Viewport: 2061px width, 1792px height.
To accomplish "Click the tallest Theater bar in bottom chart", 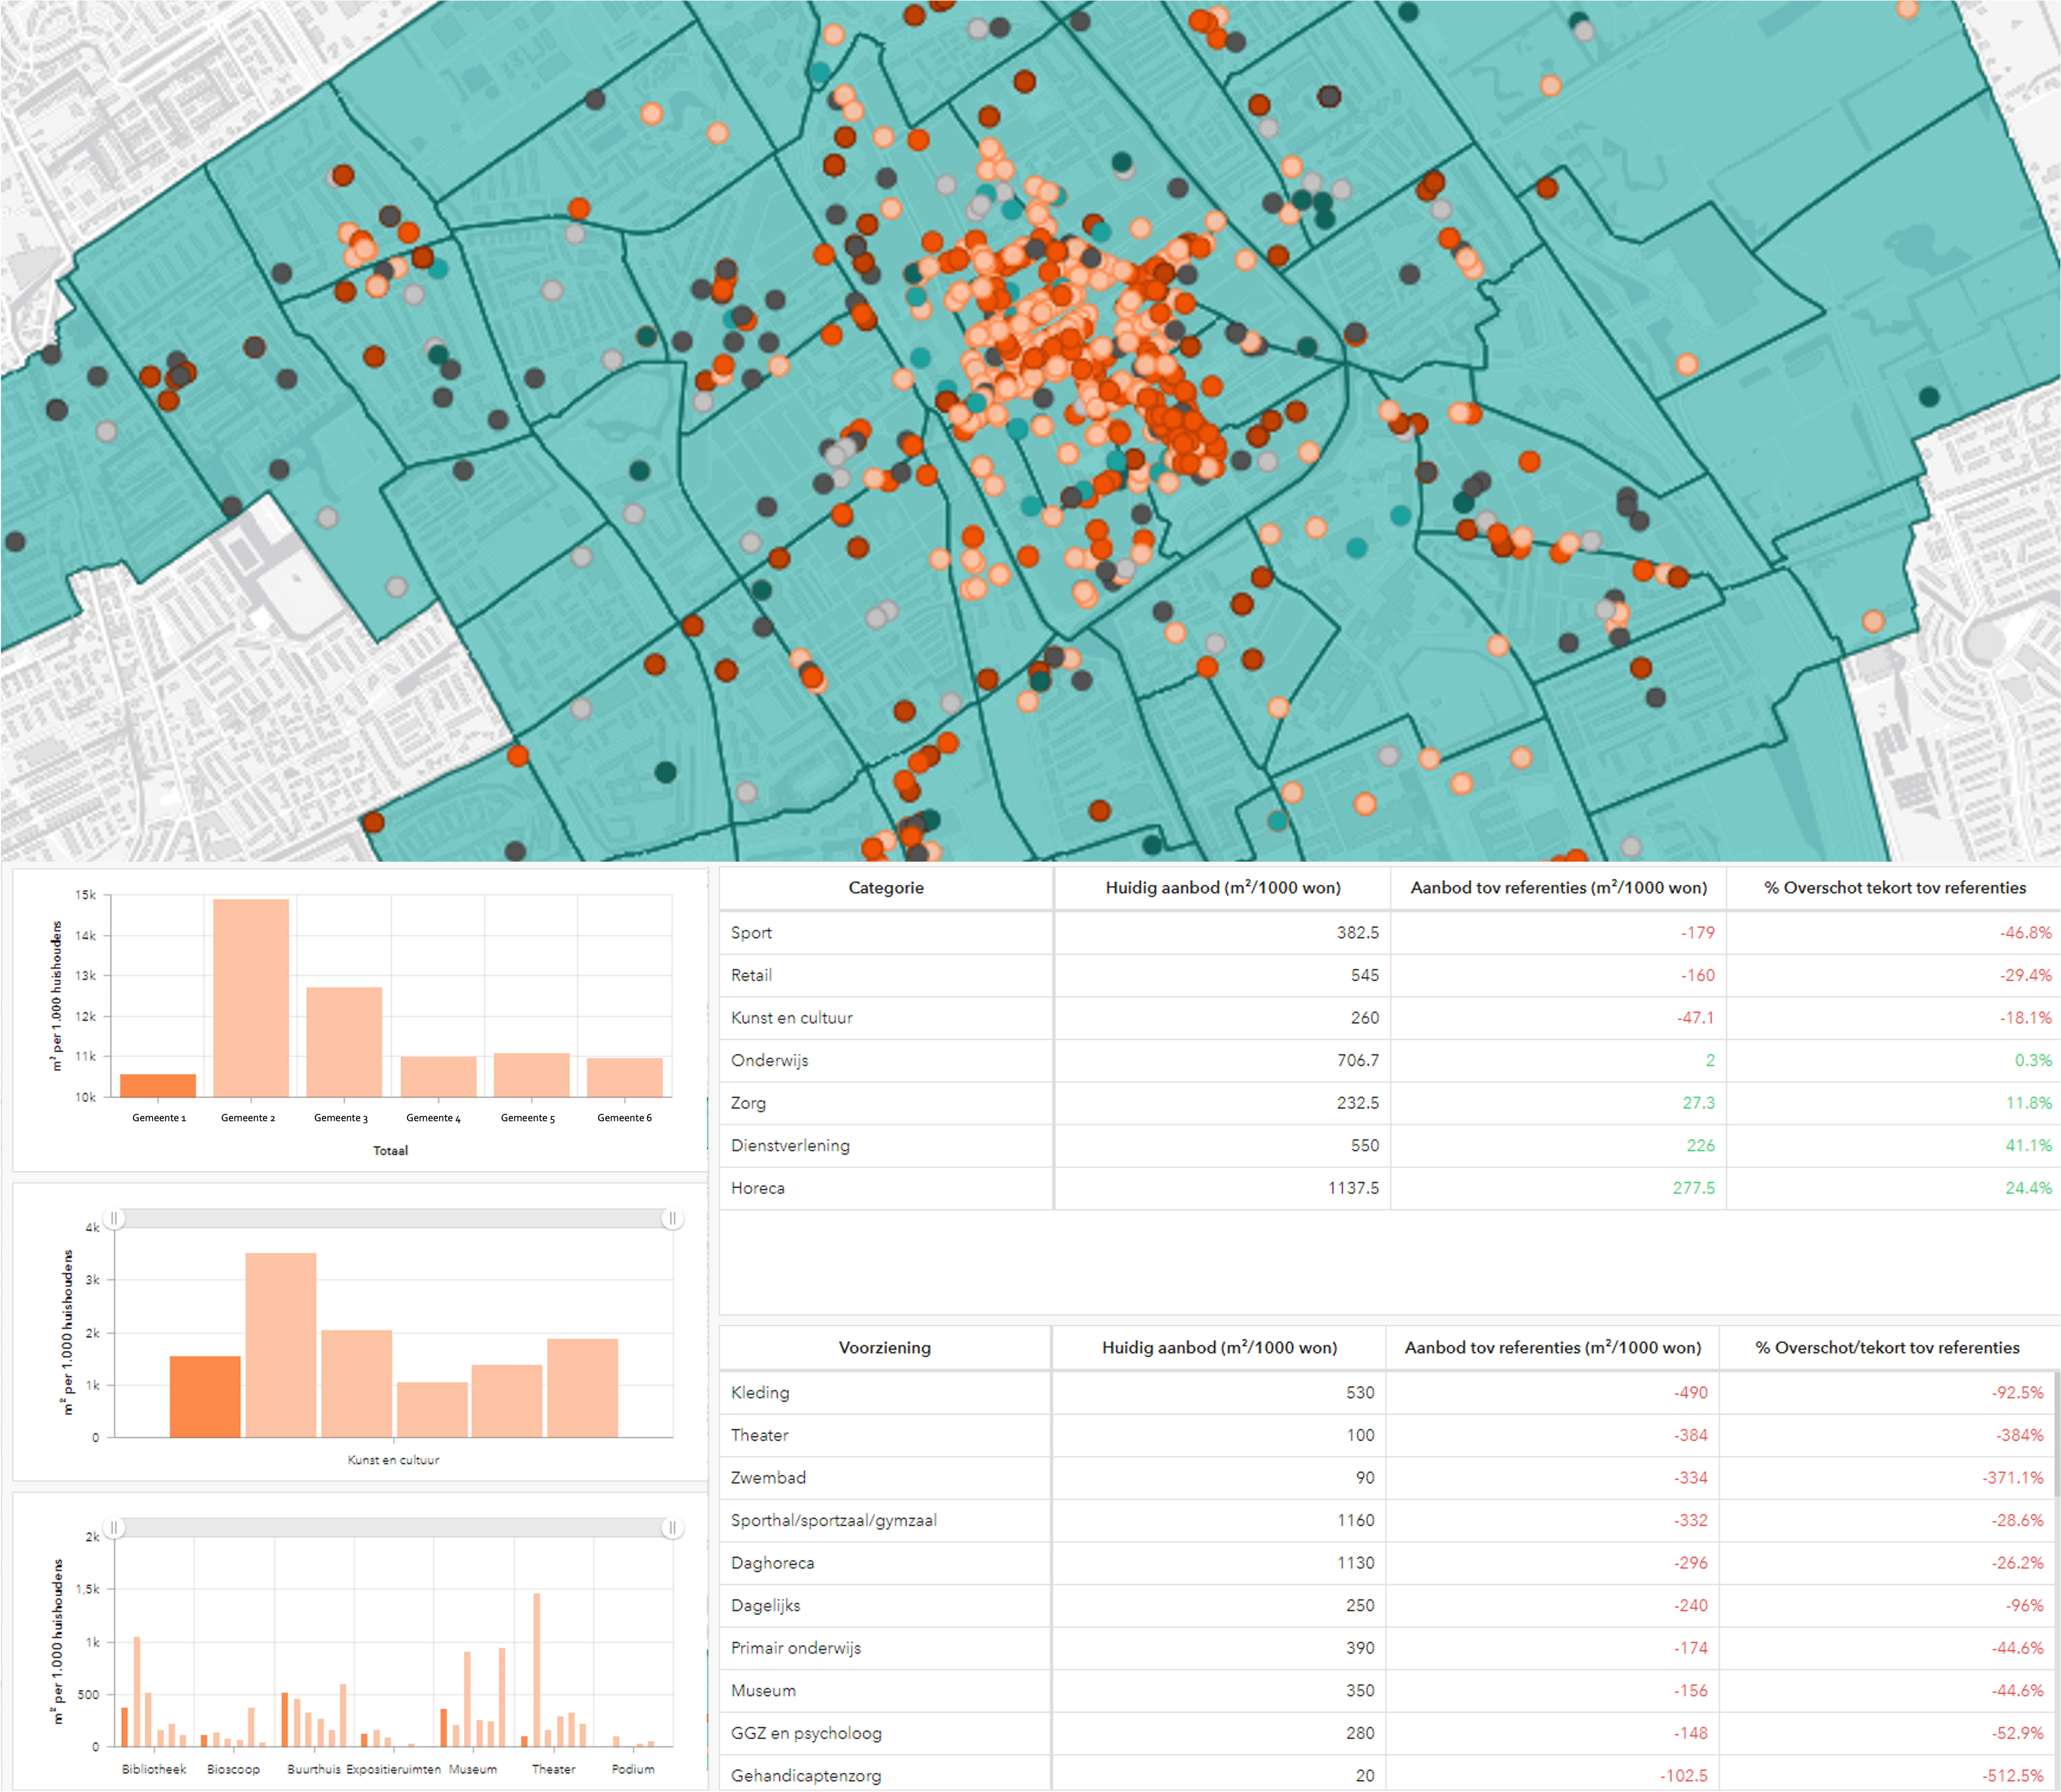I will pyautogui.click(x=537, y=1670).
